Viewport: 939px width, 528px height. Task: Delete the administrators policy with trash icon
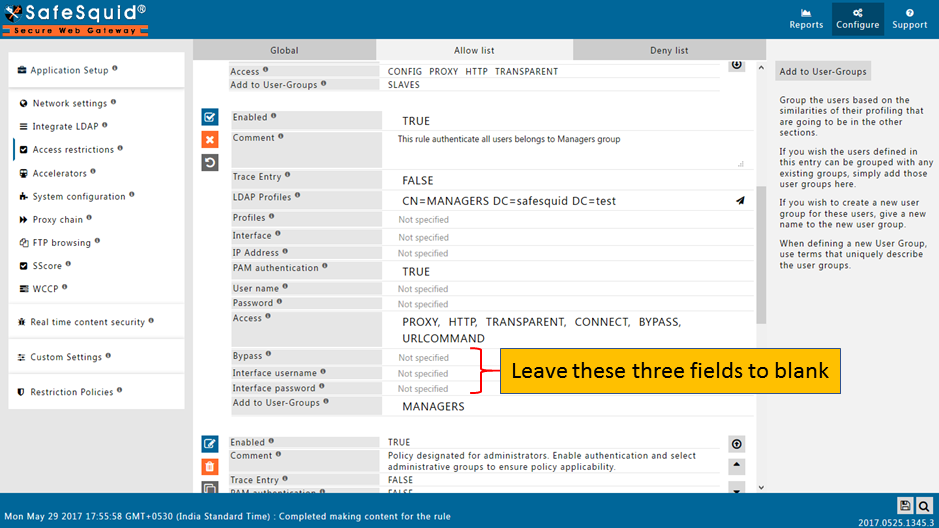[x=210, y=466]
